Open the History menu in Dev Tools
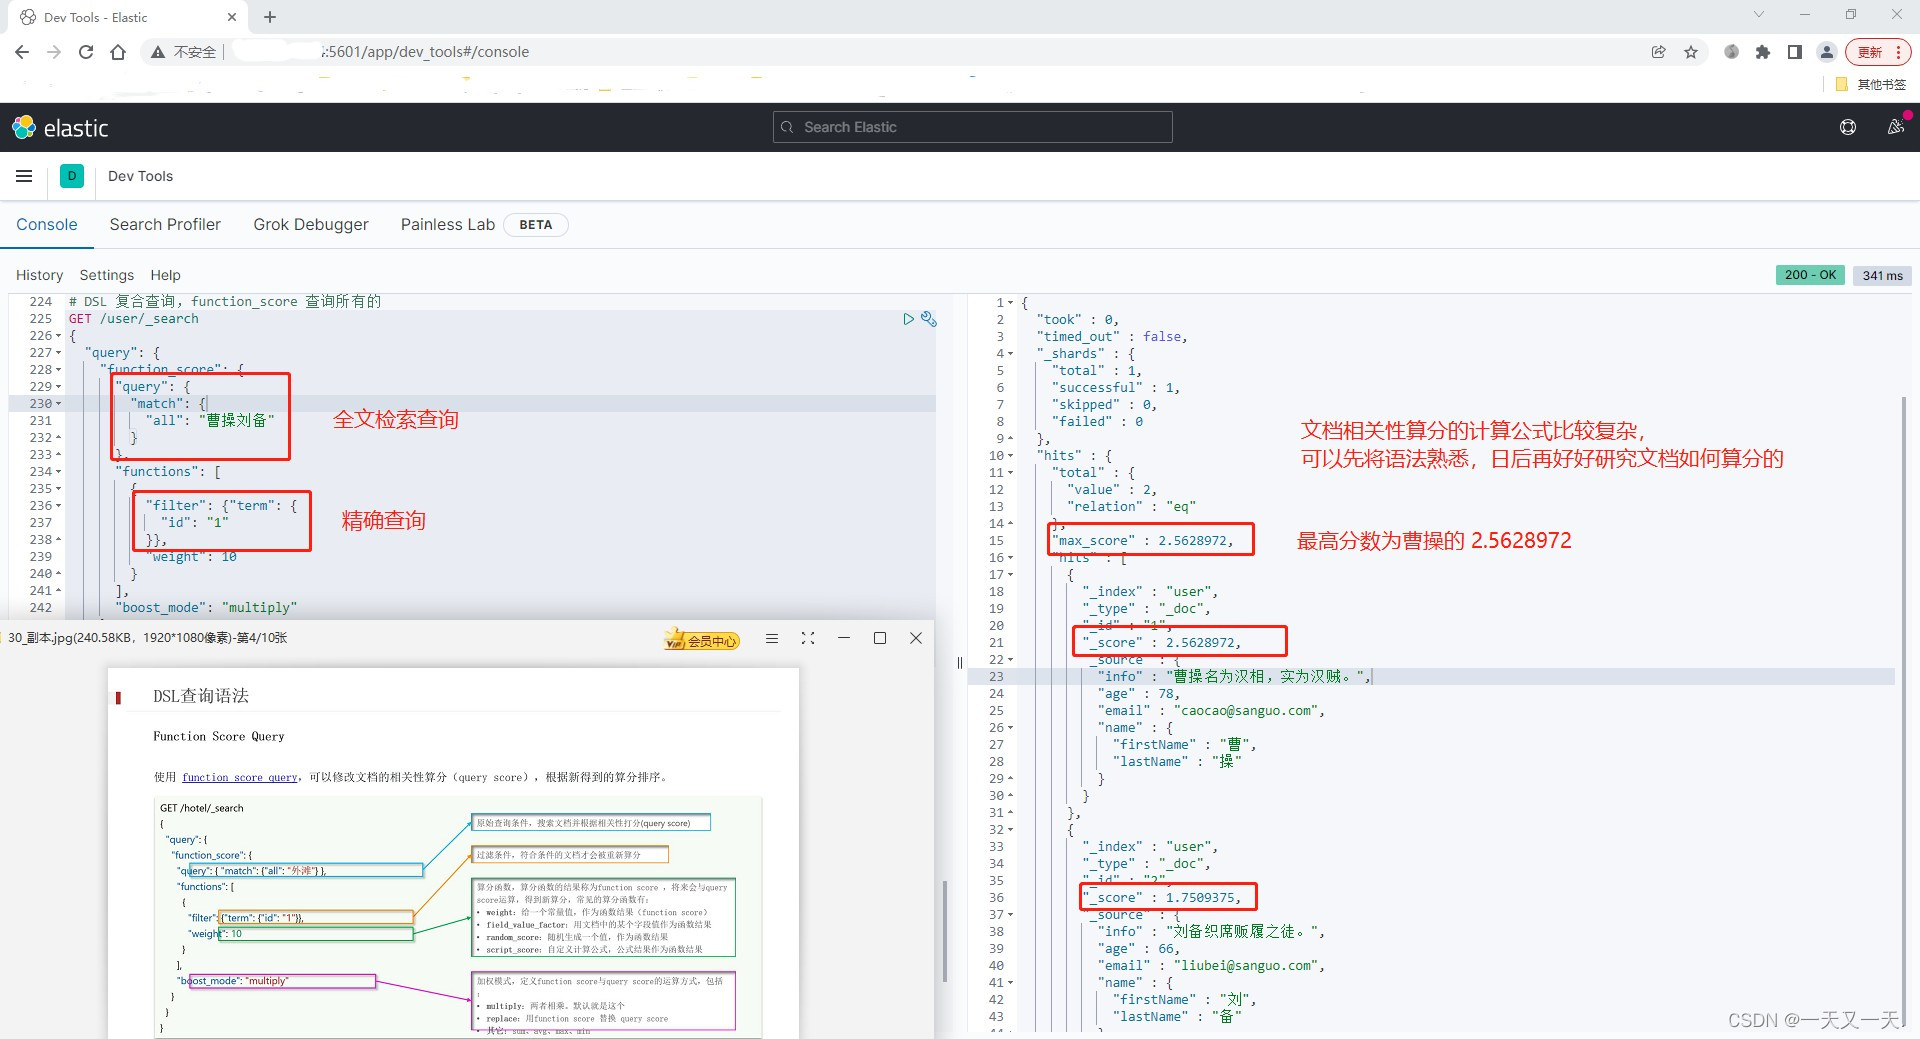 (40, 275)
